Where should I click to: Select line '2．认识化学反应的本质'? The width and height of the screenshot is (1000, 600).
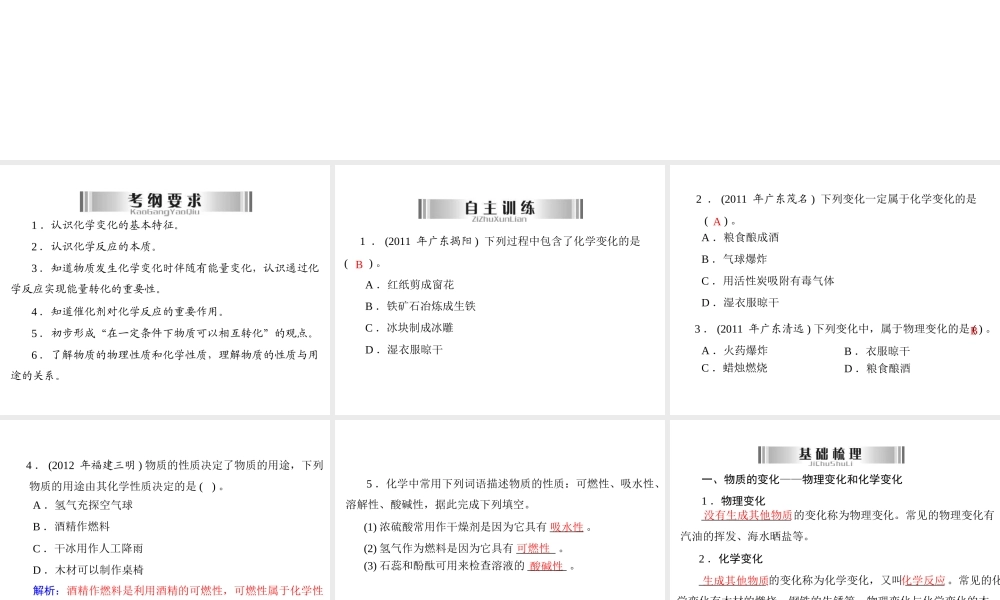coord(95,247)
